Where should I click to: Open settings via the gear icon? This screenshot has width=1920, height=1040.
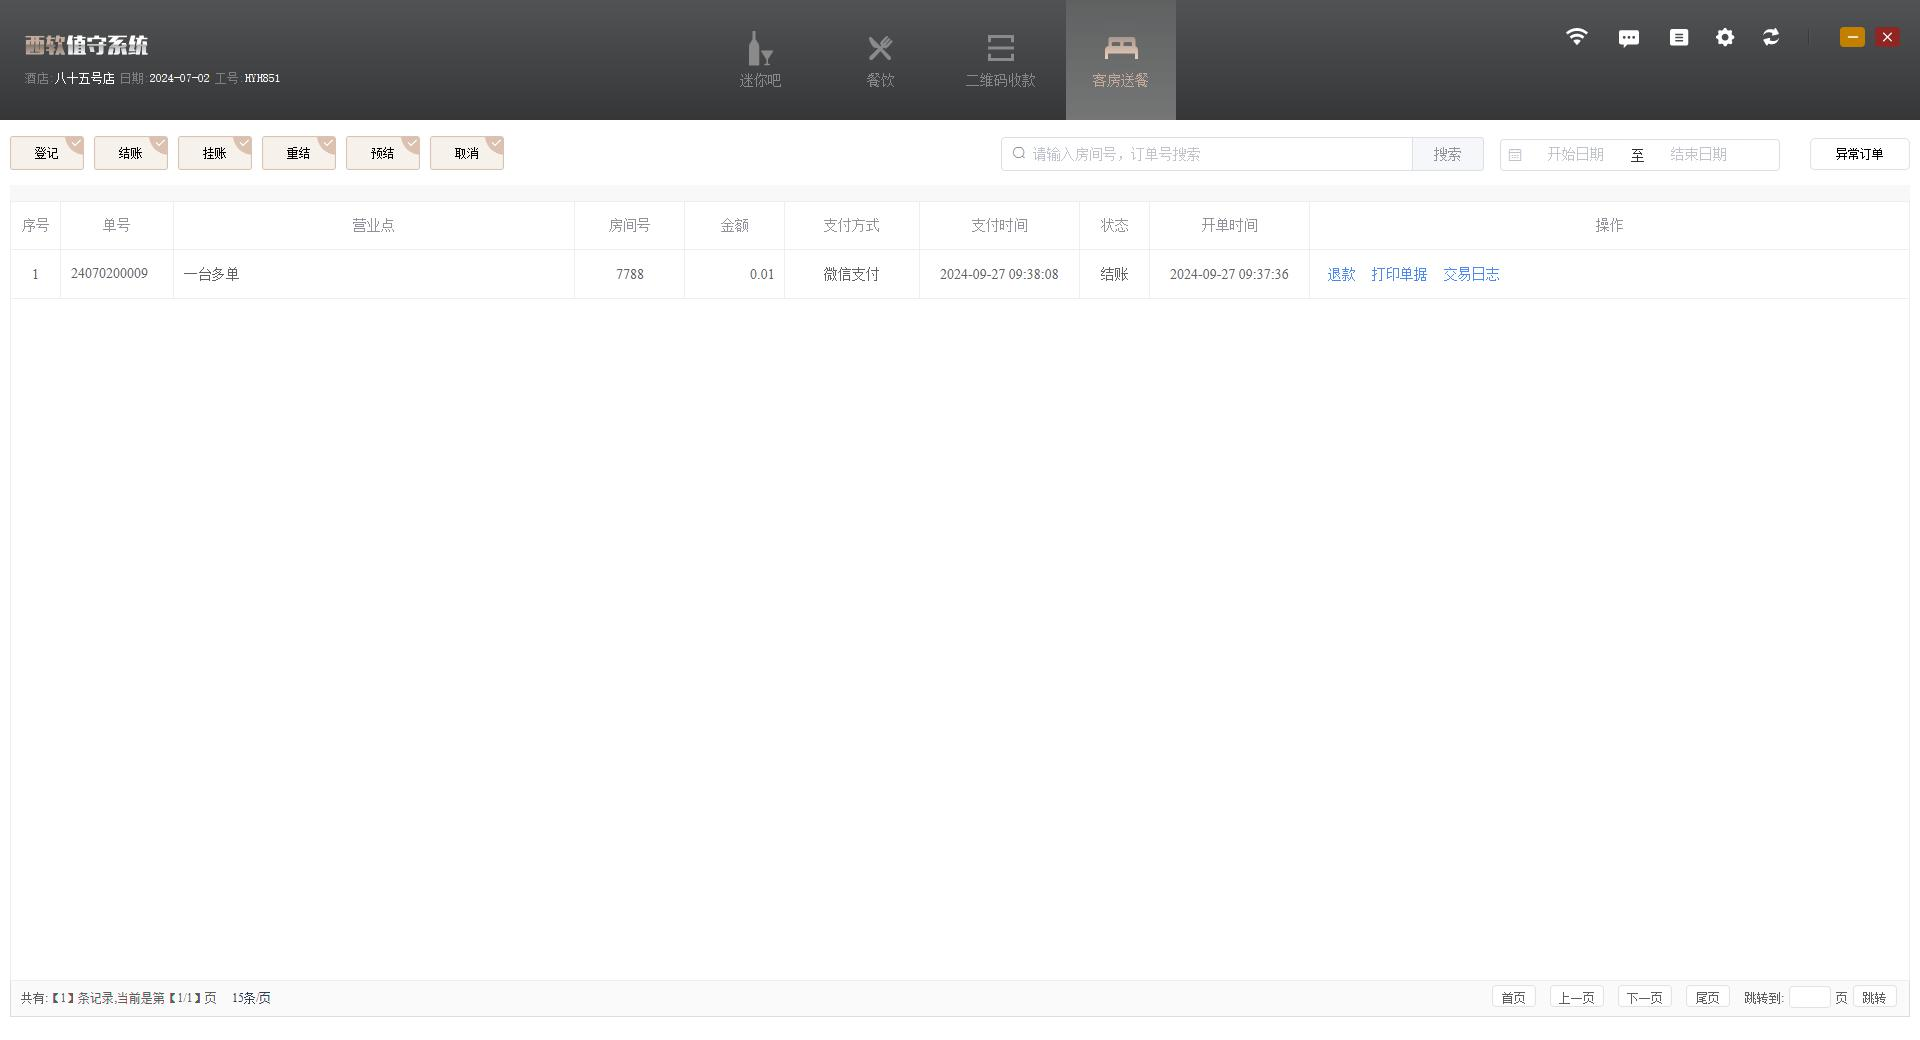1725,37
